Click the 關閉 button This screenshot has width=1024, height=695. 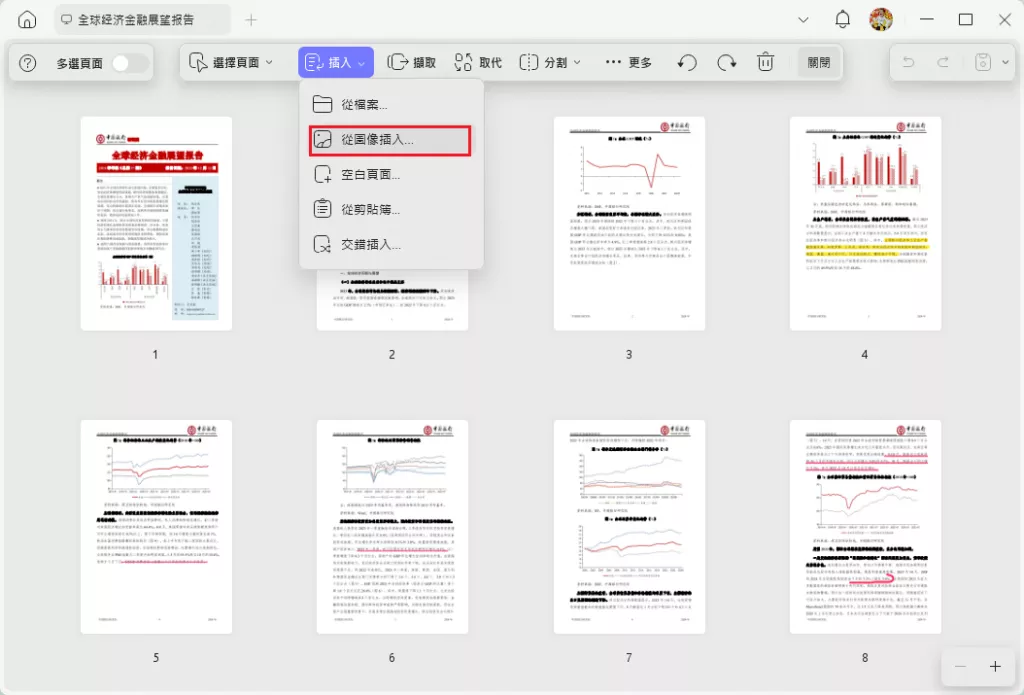click(x=819, y=62)
